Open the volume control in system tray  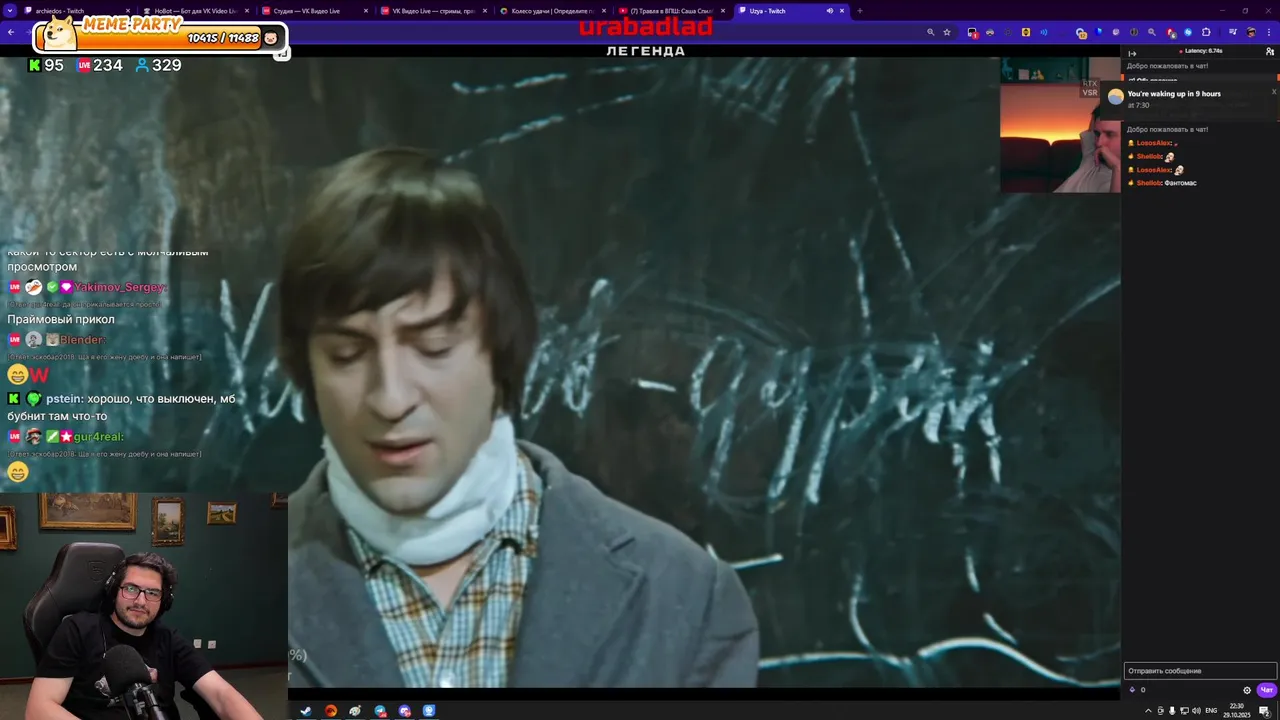pos(1196,711)
